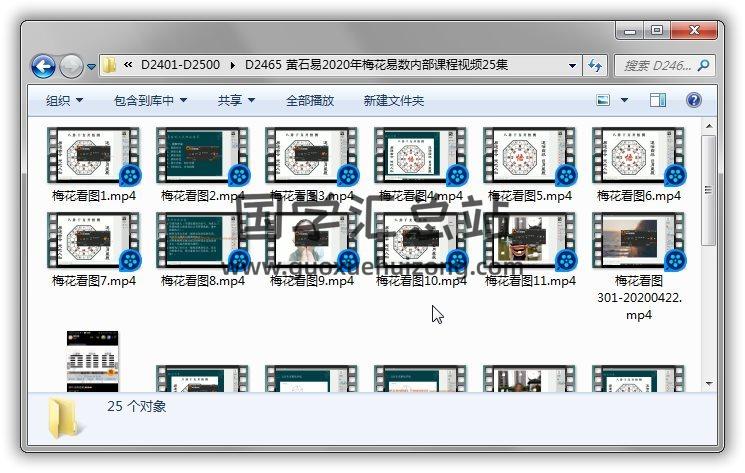Click the Back navigation arrow

[43, 66]
